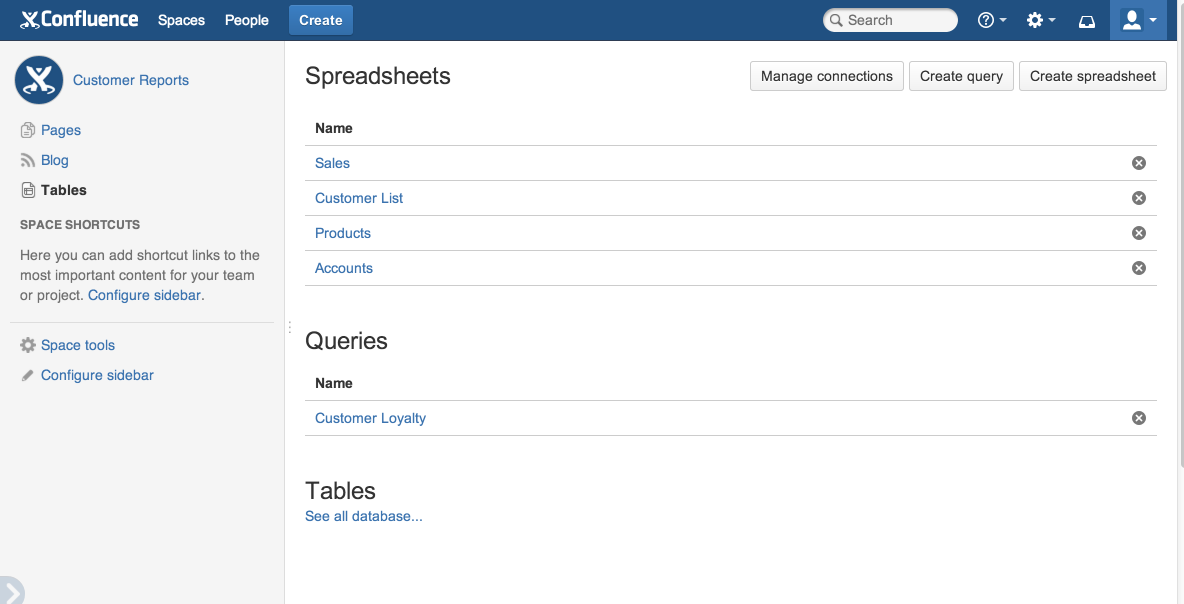Image resolution: width=1184 pixels, height=604 pixels.
Task: Open the Spaces menu
Action: (181, 20)
